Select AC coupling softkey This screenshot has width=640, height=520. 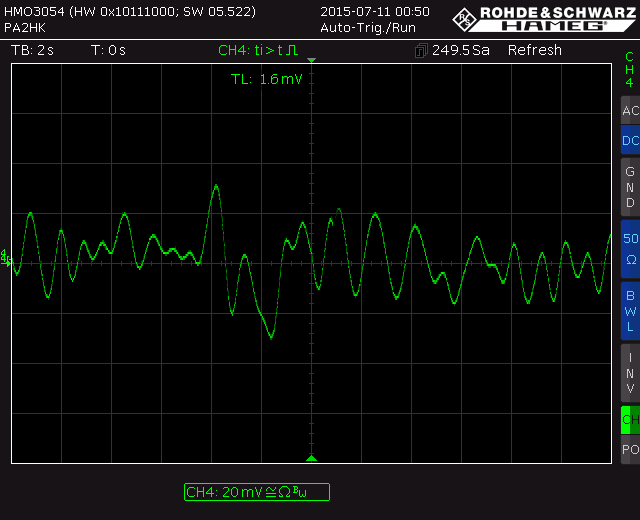pos(630,111)
